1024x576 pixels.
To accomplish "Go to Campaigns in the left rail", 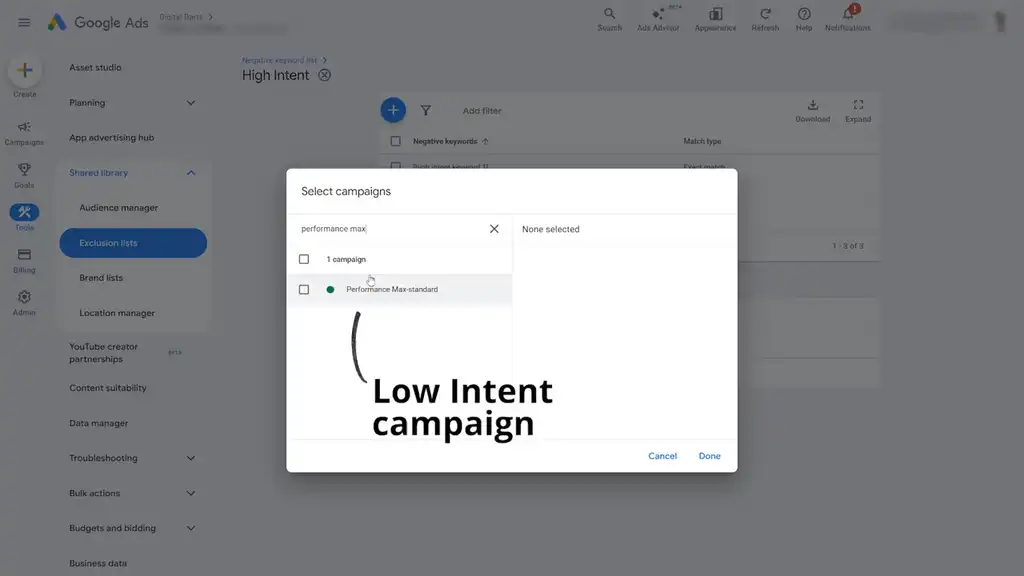I will coord(24,133).
